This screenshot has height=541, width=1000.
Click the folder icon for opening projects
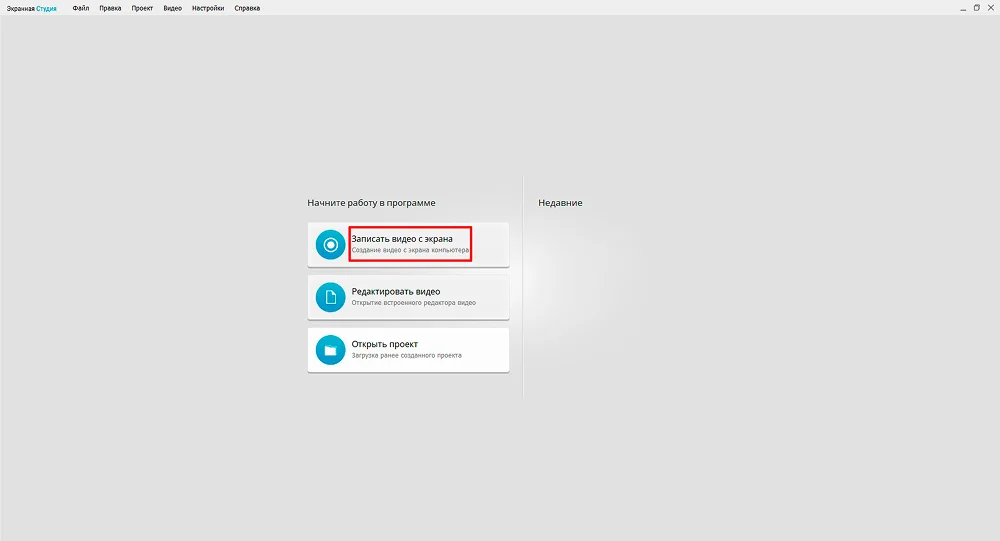pos(330,350)
